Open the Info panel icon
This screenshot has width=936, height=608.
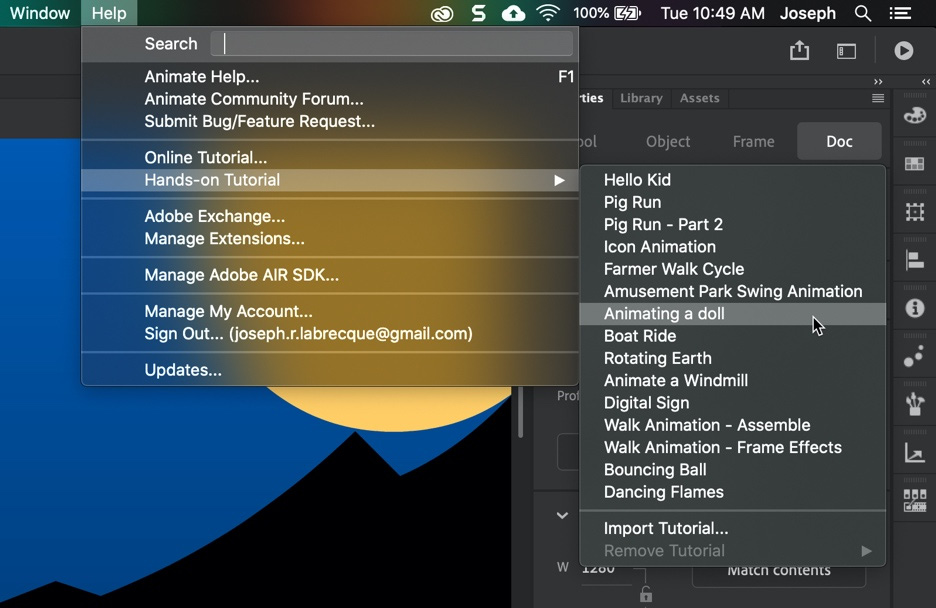pyautogui.click(x=915, y=308)
